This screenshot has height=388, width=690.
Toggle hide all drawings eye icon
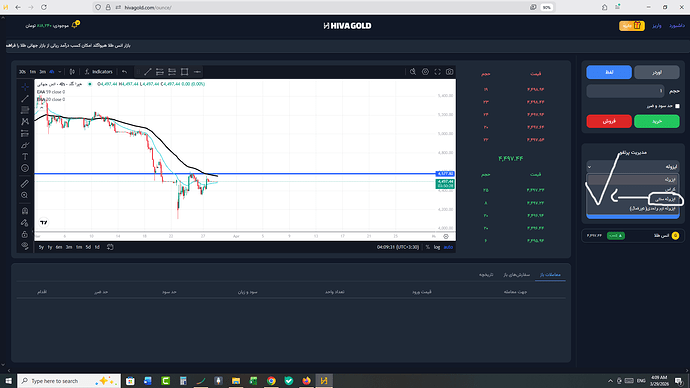[25, 245]
